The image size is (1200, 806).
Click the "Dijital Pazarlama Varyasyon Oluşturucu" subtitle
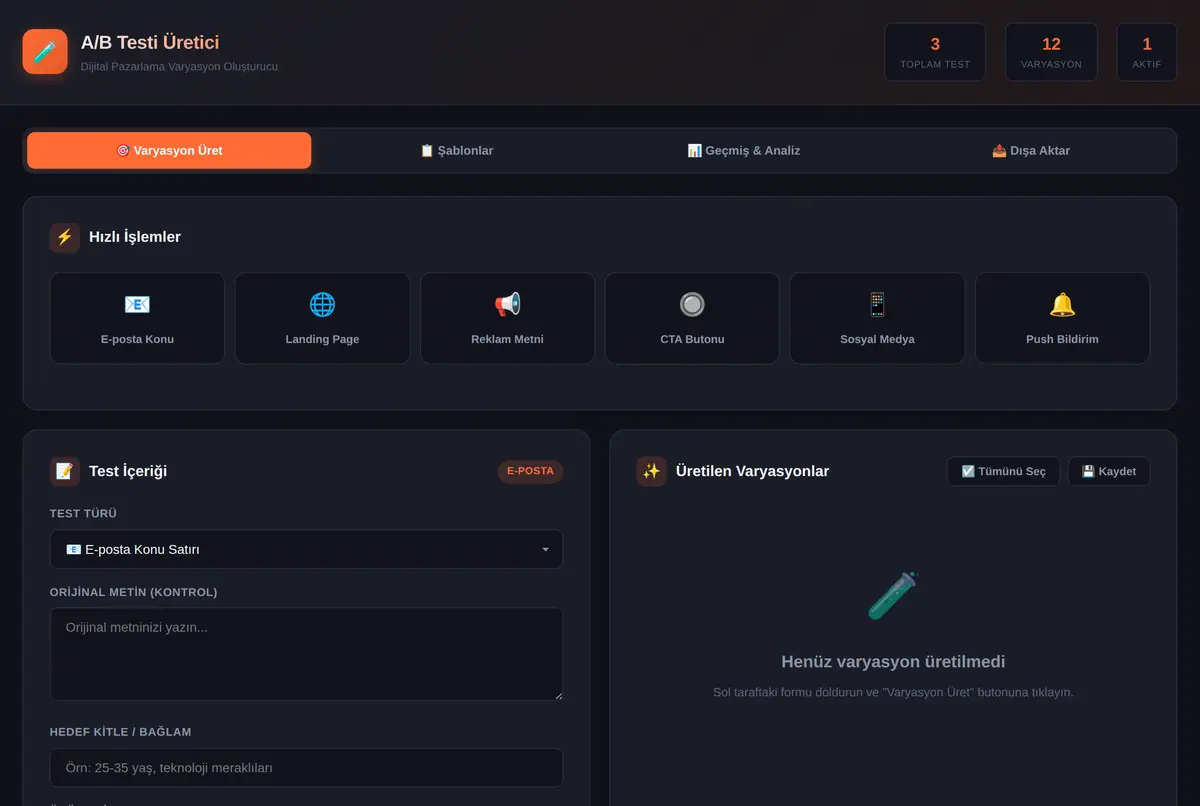[179, 67]
